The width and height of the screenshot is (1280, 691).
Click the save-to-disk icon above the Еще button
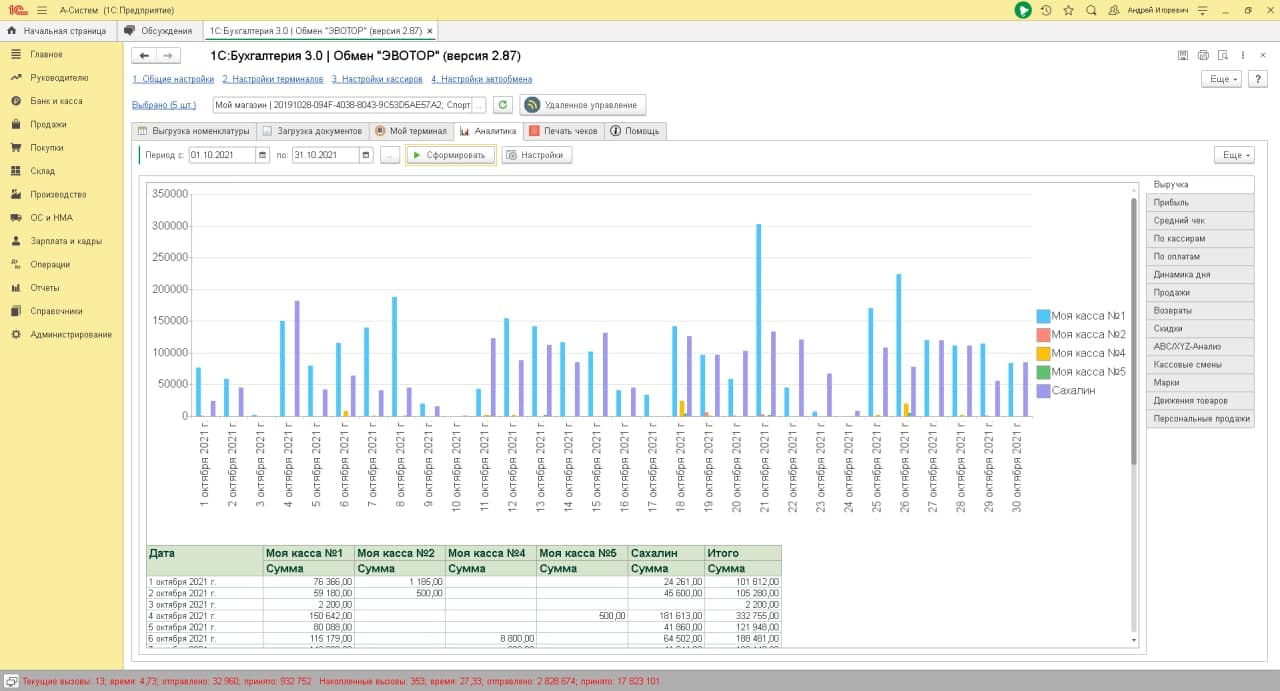[1183, 55]
